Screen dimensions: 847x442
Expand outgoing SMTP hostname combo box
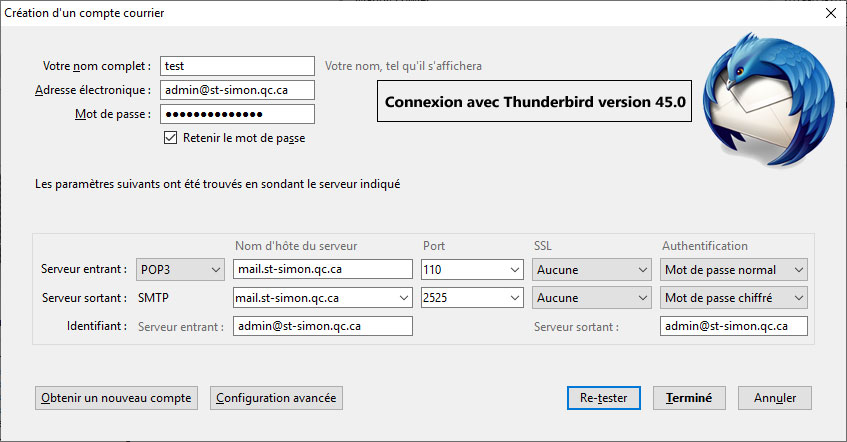click(403, 298)
